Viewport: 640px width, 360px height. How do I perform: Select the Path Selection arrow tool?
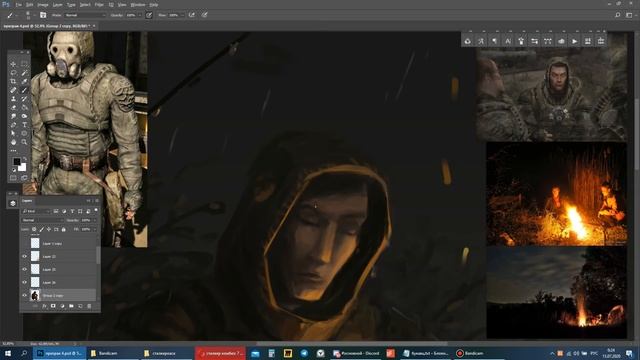click(13, 133)
